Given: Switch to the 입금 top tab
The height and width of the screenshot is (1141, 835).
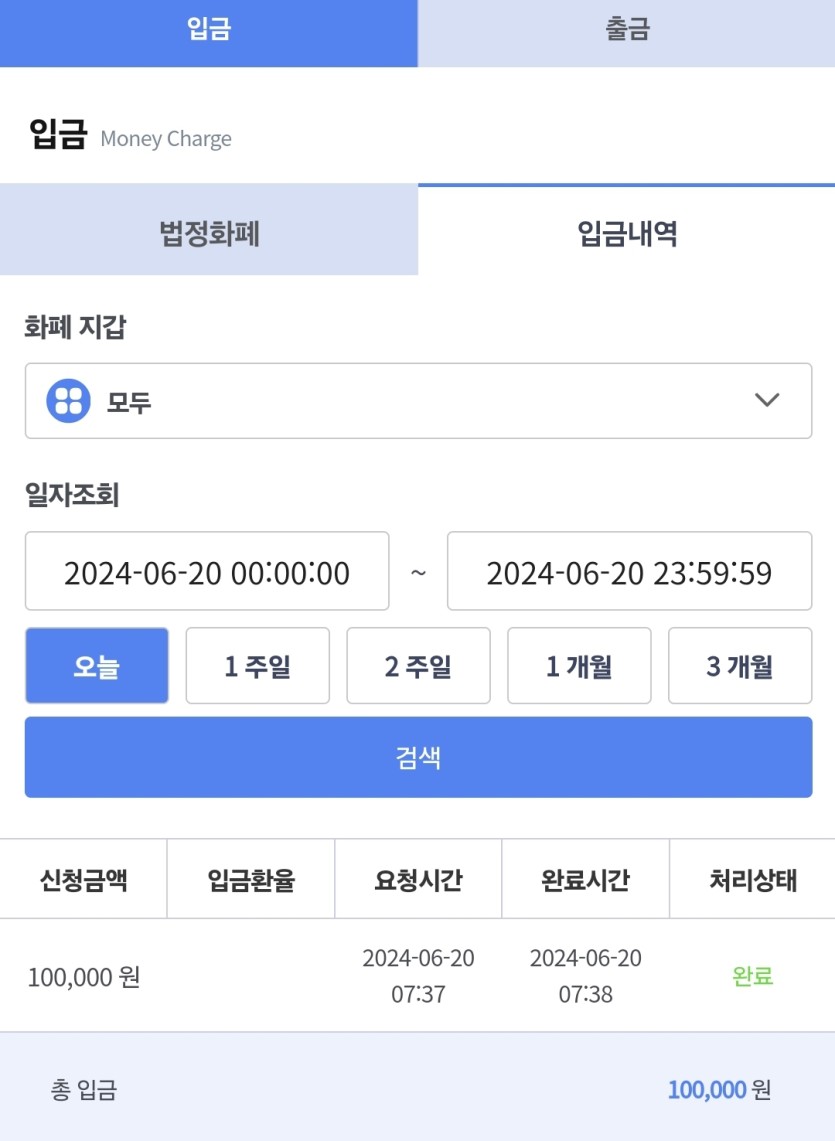Looking at the screenshot, I should coord(209,33).
